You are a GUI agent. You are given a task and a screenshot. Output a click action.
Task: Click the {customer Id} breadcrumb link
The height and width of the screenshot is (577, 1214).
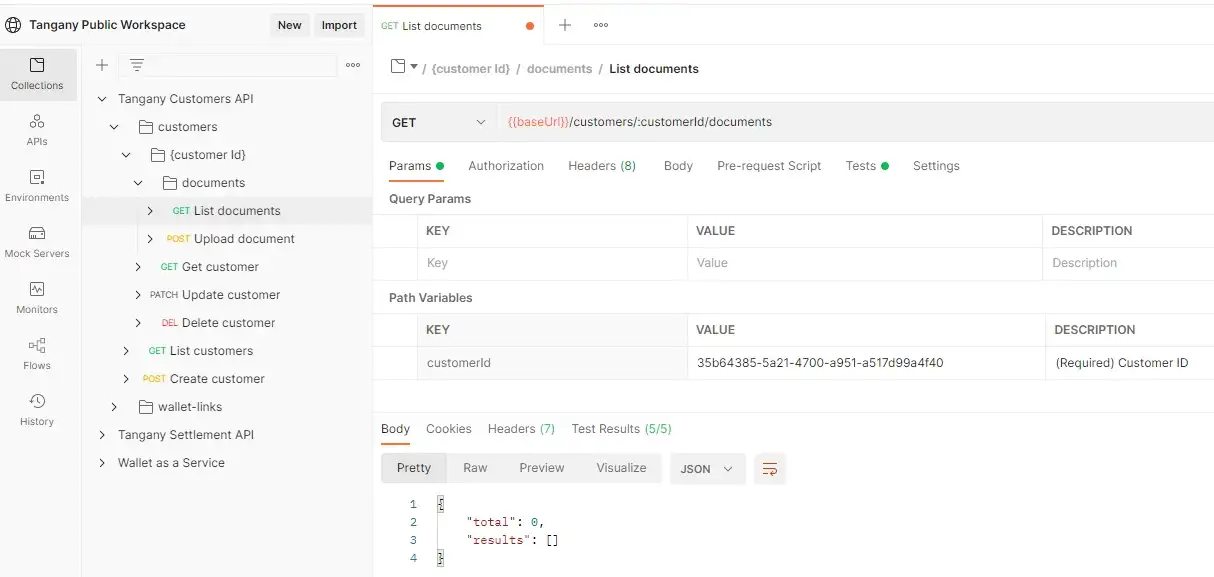[472, 69]
